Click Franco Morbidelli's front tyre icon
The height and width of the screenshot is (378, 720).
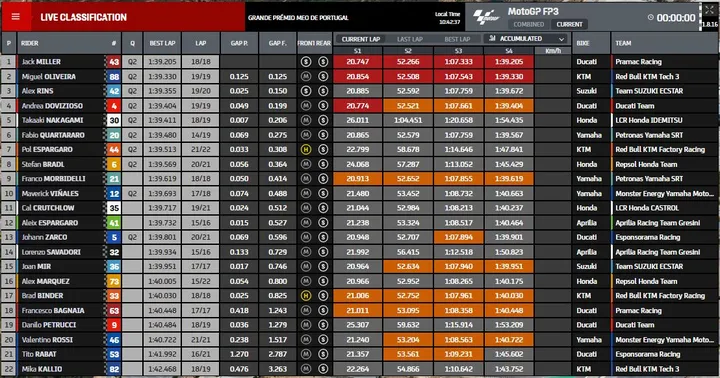(x=306, y=179)
